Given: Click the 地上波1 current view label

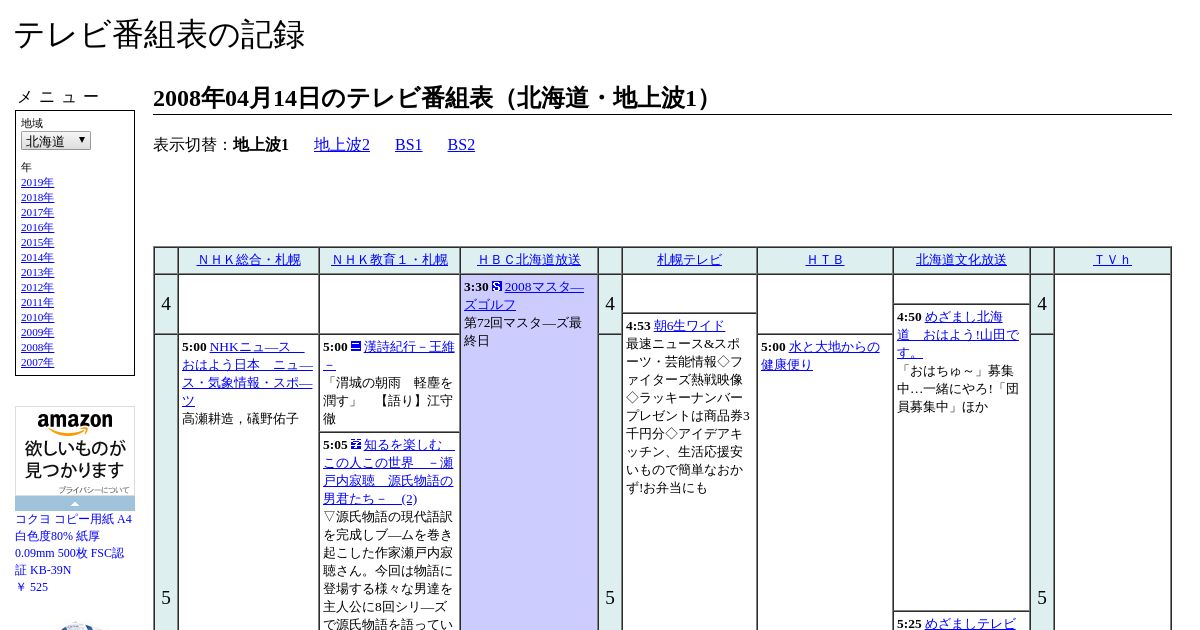Looking at the screenshot, I should pyautogui.click(x=261, y=145).
